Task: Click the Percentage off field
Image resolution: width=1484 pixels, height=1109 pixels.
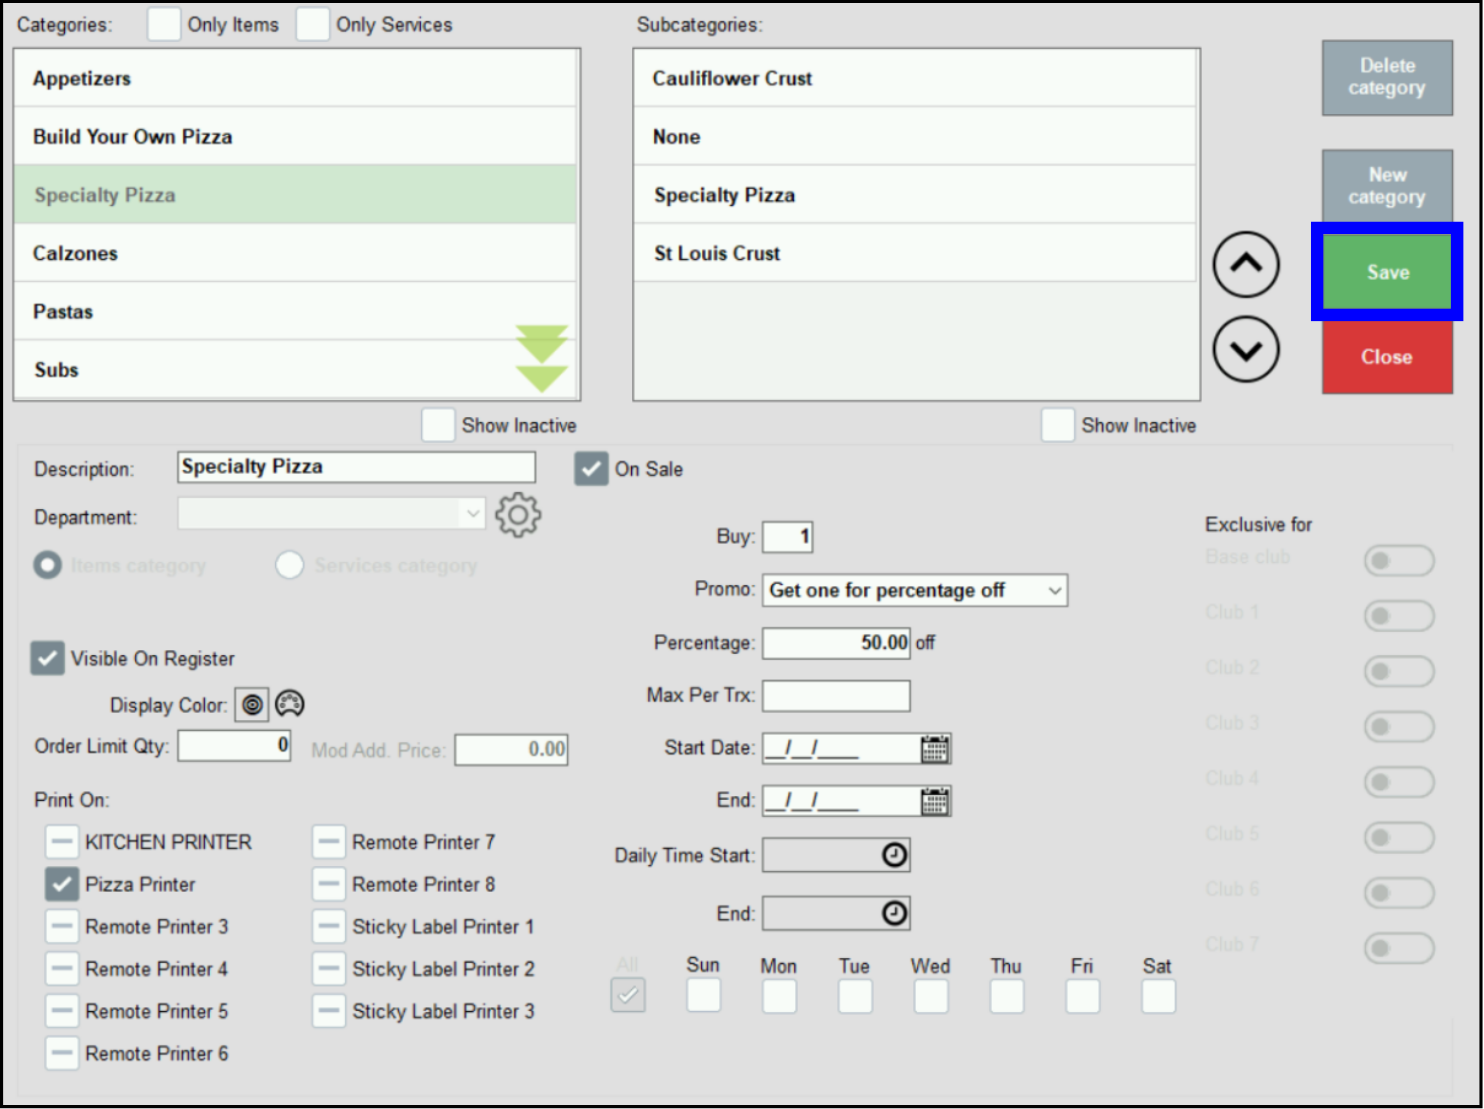Action: [x=837, y=643]
